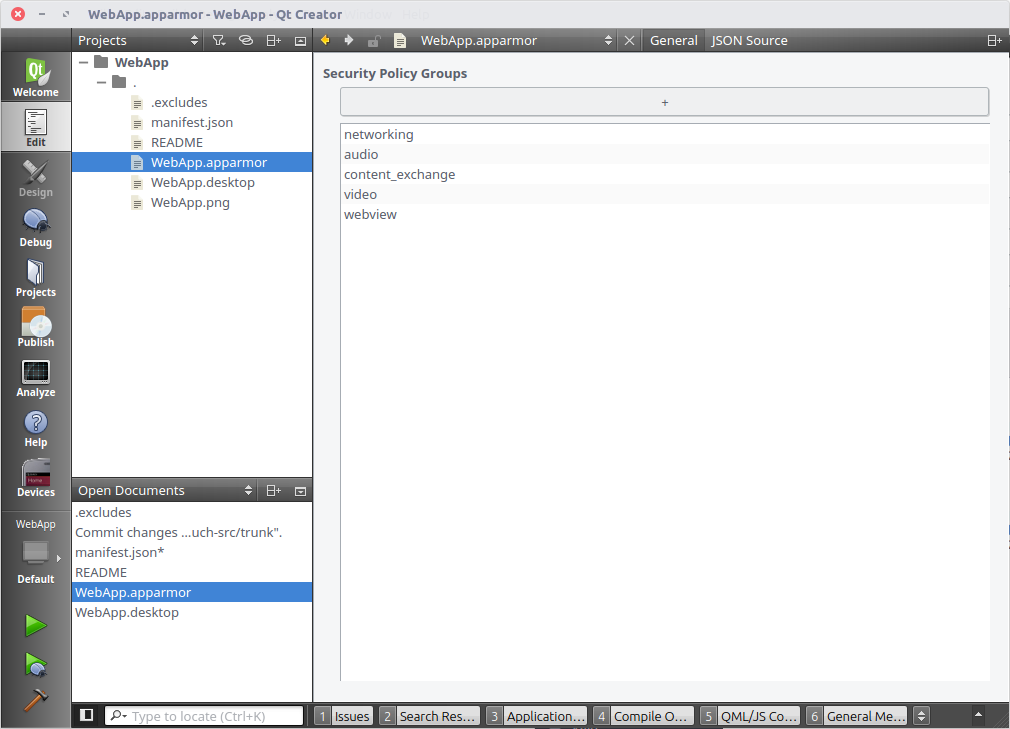This screenshot has height=729, width=1010.
Task: Close the Open Documents panel
Action: point(300,491)
